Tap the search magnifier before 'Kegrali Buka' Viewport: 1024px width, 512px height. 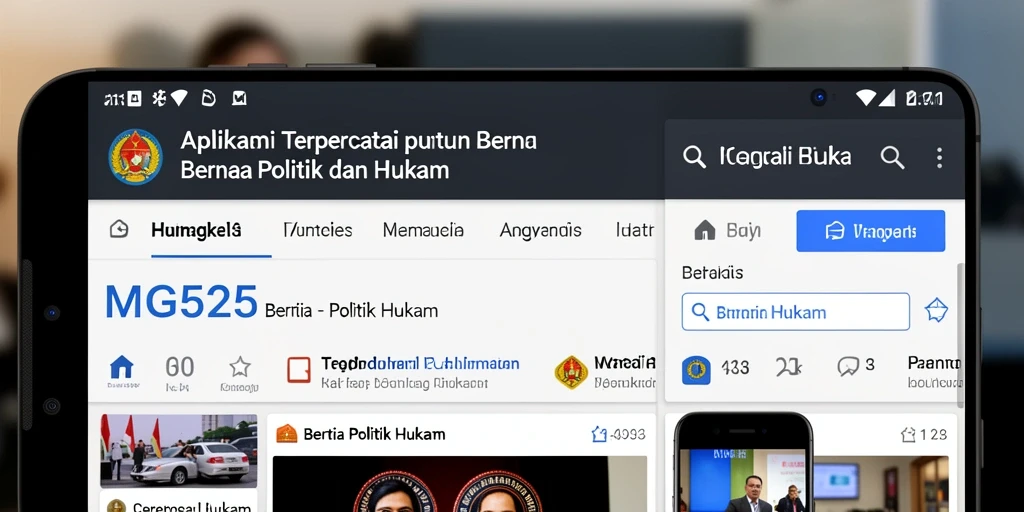[694, 157]
